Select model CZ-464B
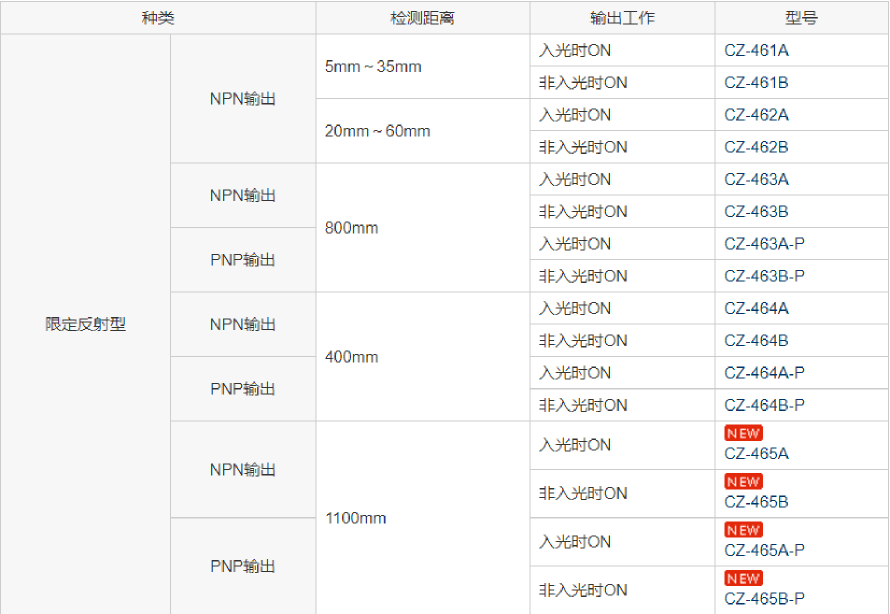890x614 pixels. click(756, 341)
